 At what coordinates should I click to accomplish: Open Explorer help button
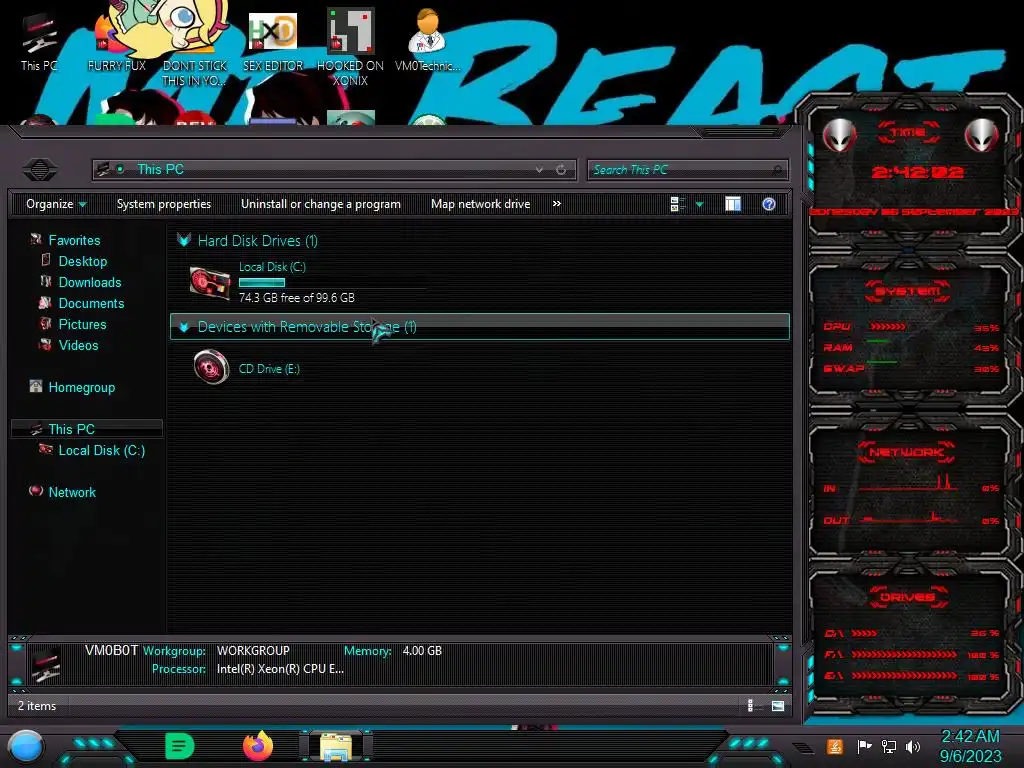pos(769,204)
